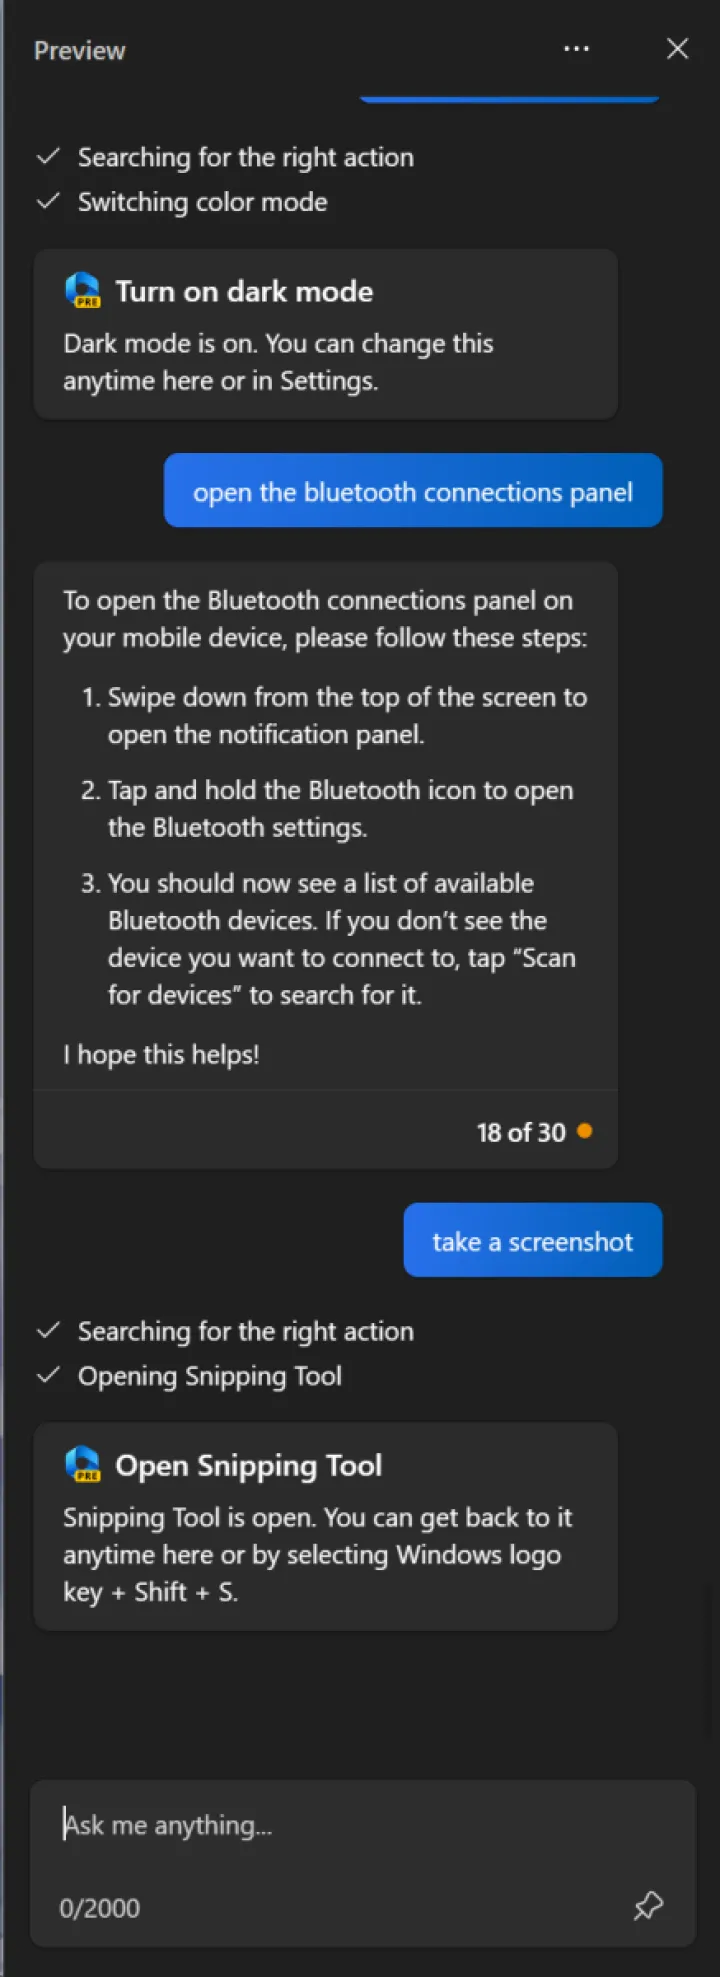The height and width of the screenshot is (1977, 720).
Task: Open the three-dot more options menu
Action: coord(576,49)
